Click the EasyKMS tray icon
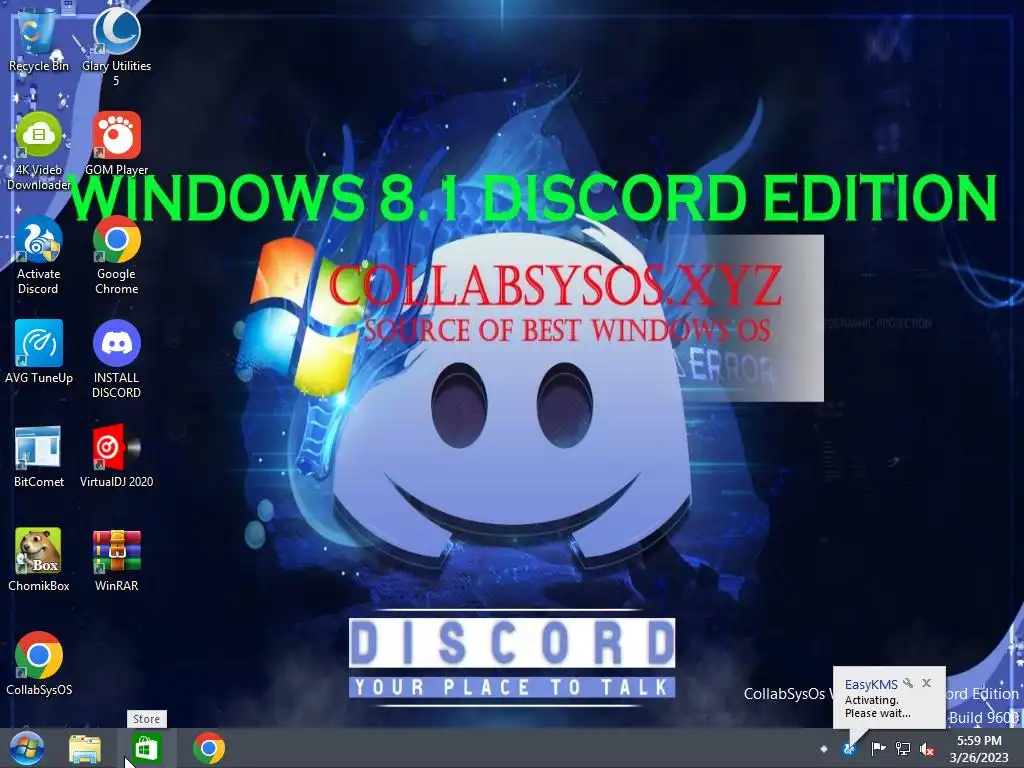Image resolution: width=1024 pixels, height=768 pixels. coord(850,749)
